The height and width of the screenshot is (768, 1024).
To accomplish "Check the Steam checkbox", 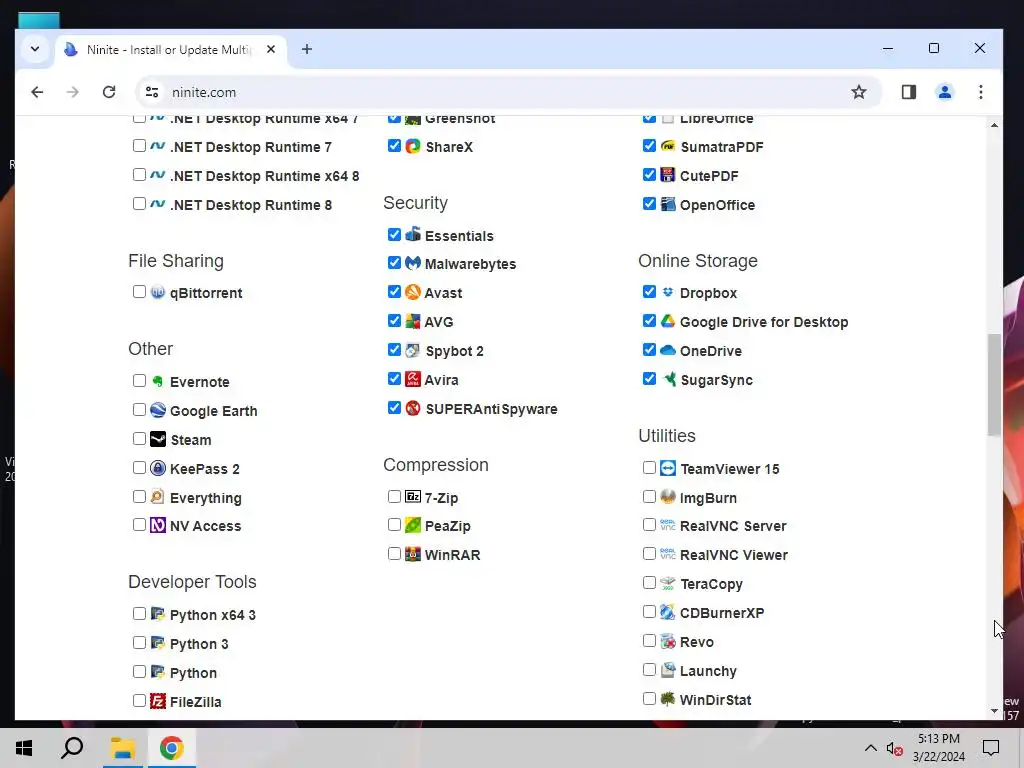I will pos(139,438).
